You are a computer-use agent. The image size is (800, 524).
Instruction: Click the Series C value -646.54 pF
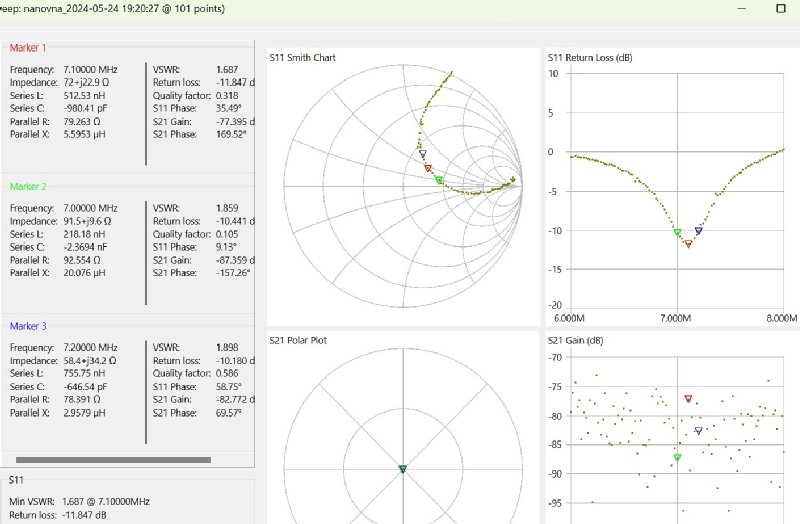(85, 386)
